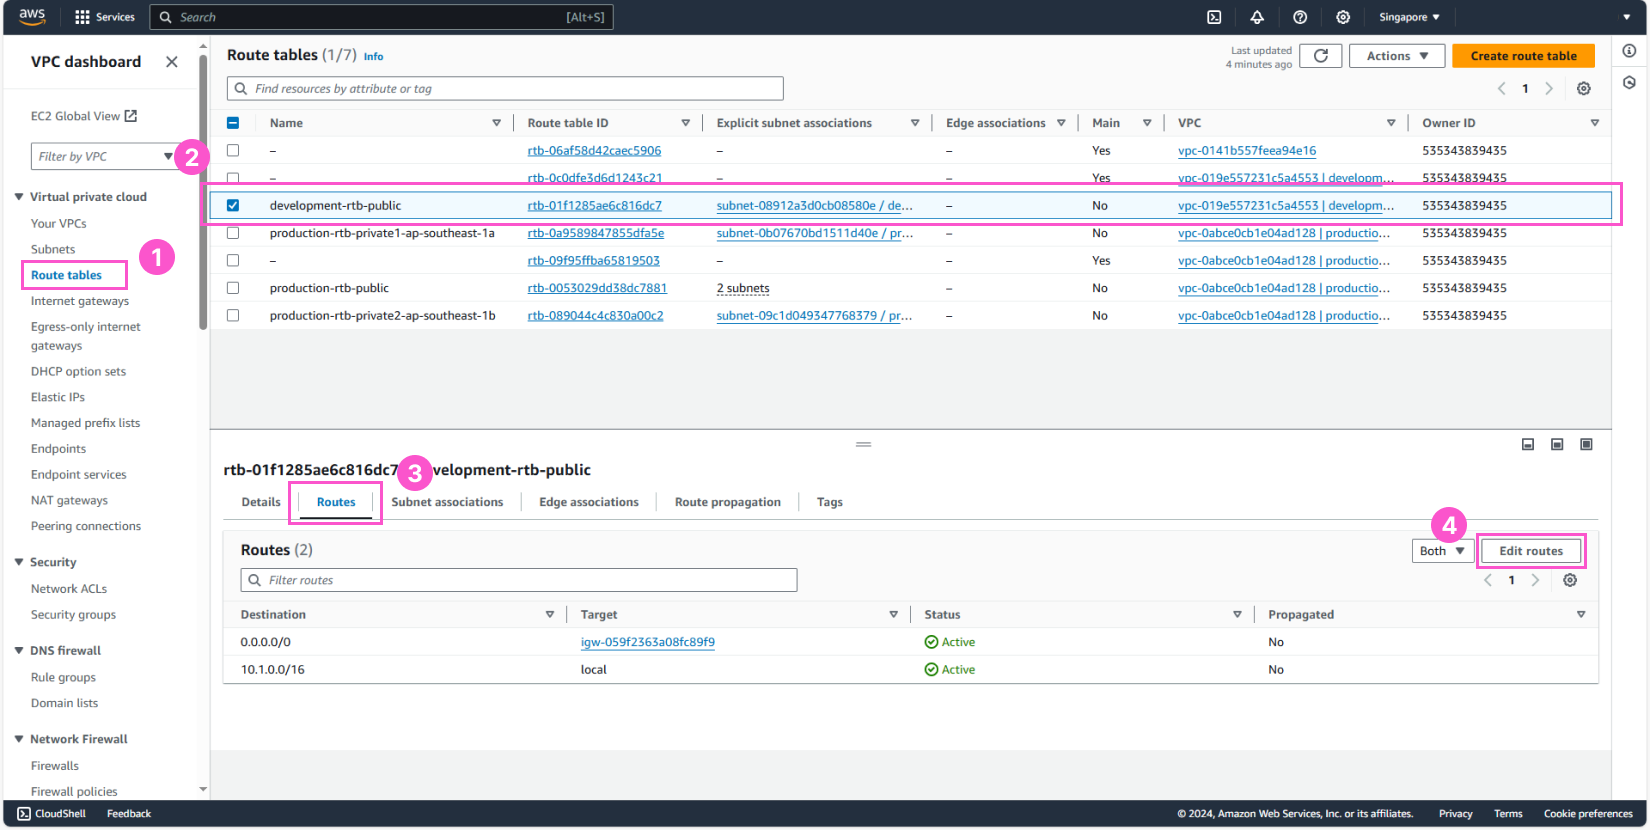Switch to the Routes tab
This screenshot has width=1650, height=830.
(x=336, y=502)
